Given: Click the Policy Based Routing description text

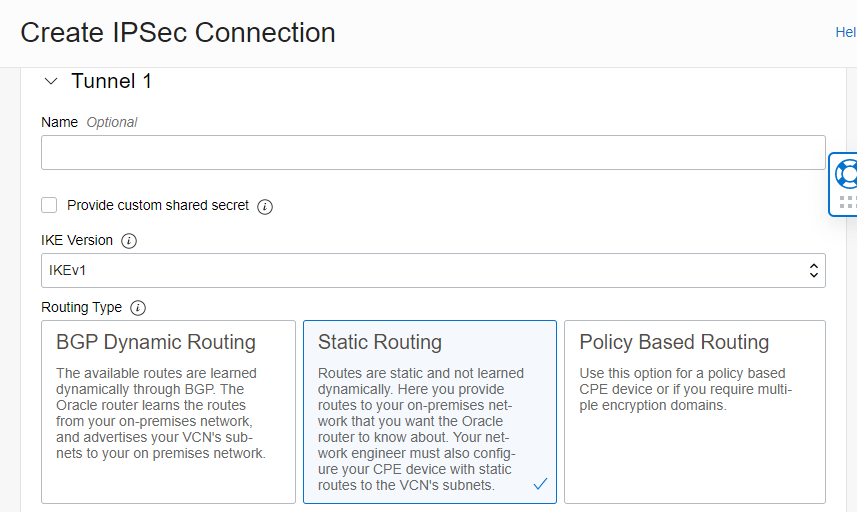Looking at the screenshot, I should (685, 389).
